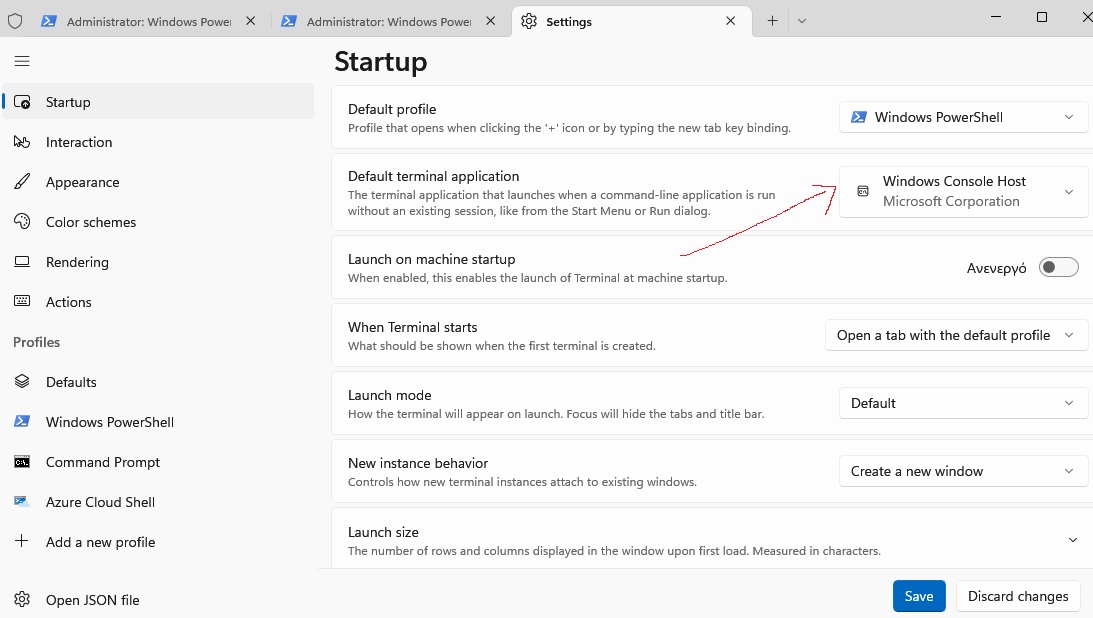Image resolution: width=1093 pixels, height=618 pixels.
Task: Minimize the Terminal window
Action: pos(995,17)
